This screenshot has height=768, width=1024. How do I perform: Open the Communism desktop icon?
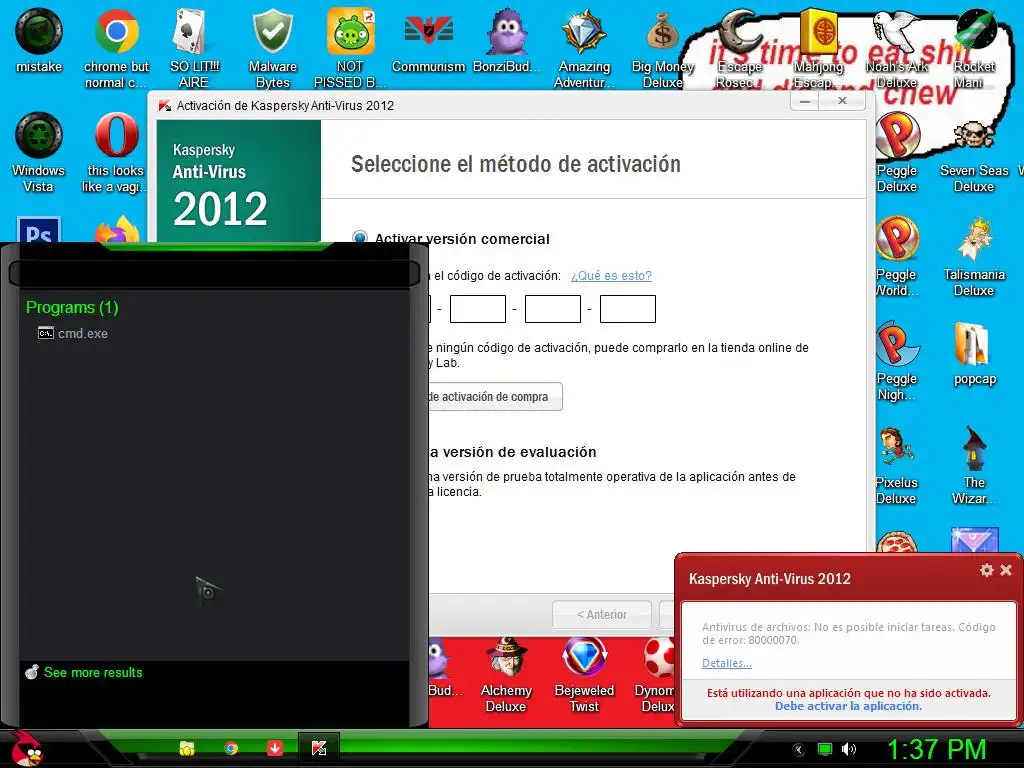pos(428,40)
